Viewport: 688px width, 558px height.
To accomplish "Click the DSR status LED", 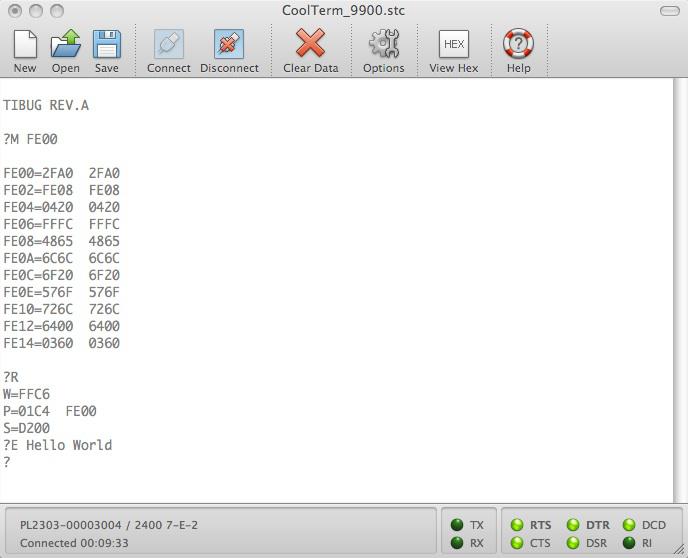I will [574, 543].
